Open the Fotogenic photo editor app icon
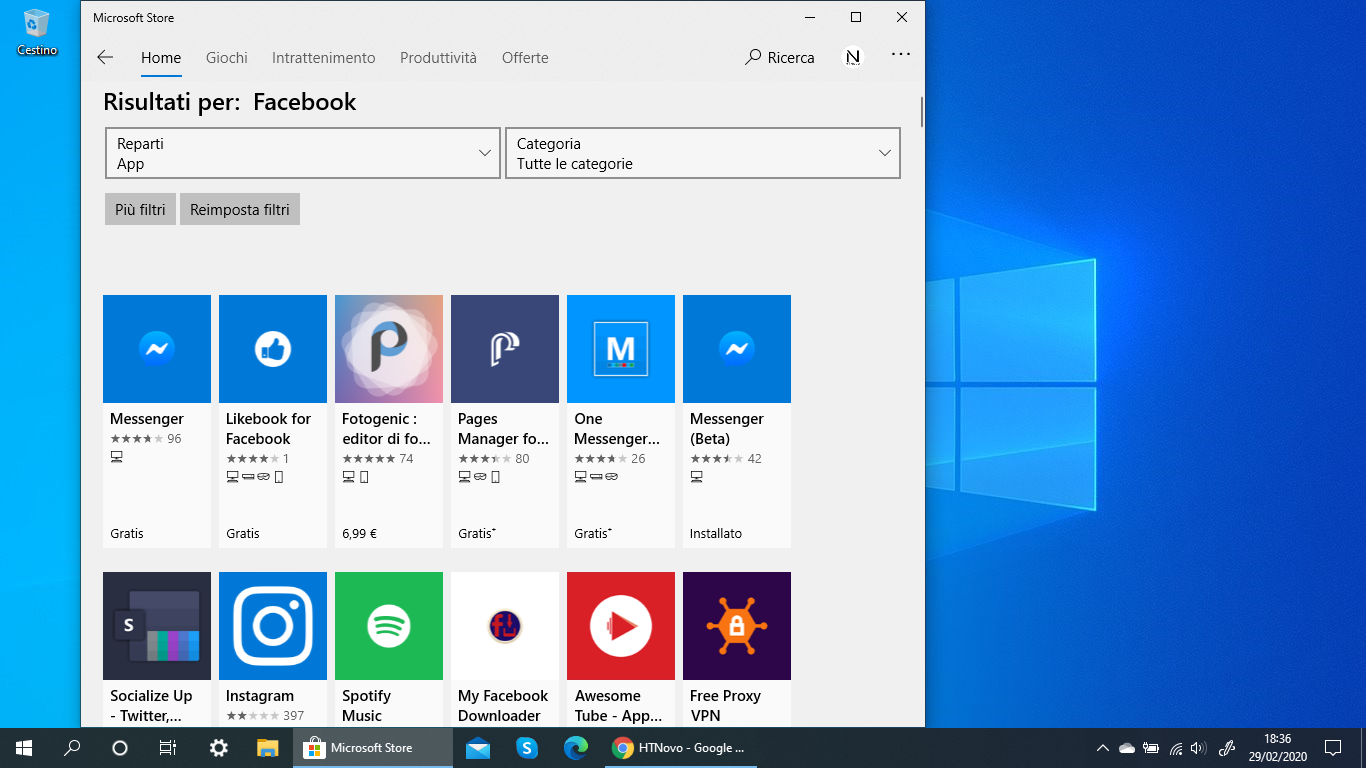 (389, 349)
